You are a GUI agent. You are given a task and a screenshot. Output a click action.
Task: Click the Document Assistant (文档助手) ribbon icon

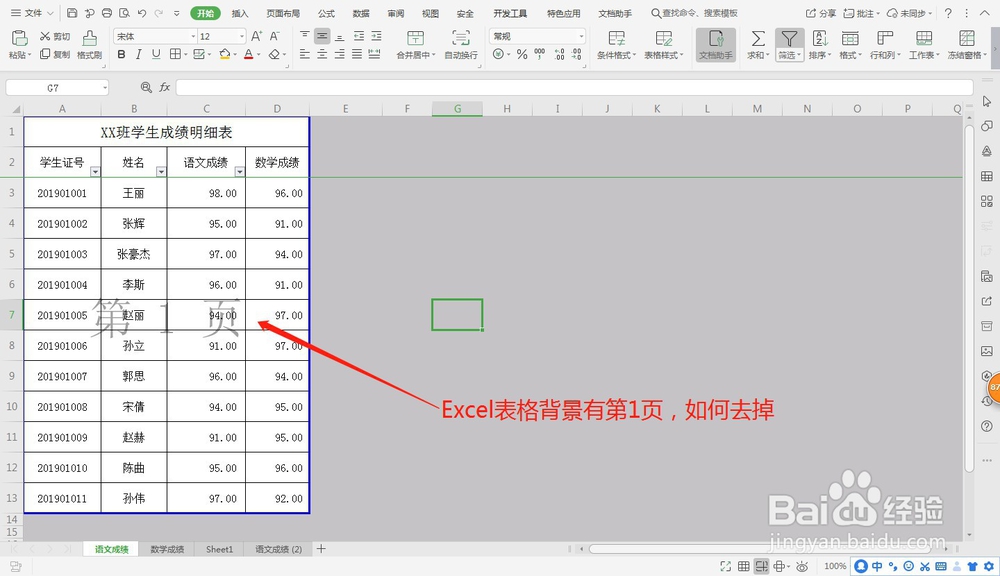[x=716, y=45]
